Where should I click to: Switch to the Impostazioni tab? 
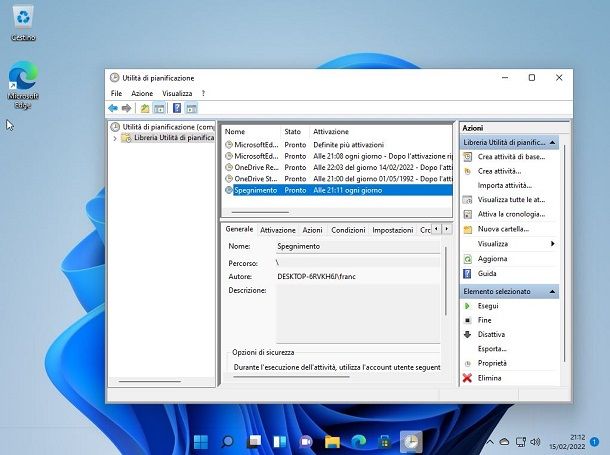tap(393, 230)
